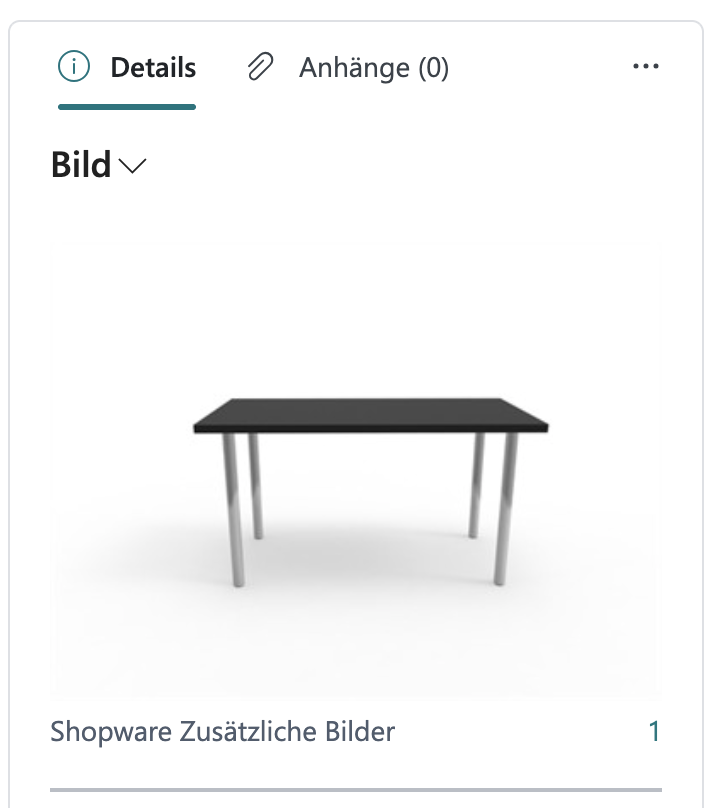The image size is (712, 808).
Task: Click the paperclip attachments icon
Action: click(x=260, y=68)
